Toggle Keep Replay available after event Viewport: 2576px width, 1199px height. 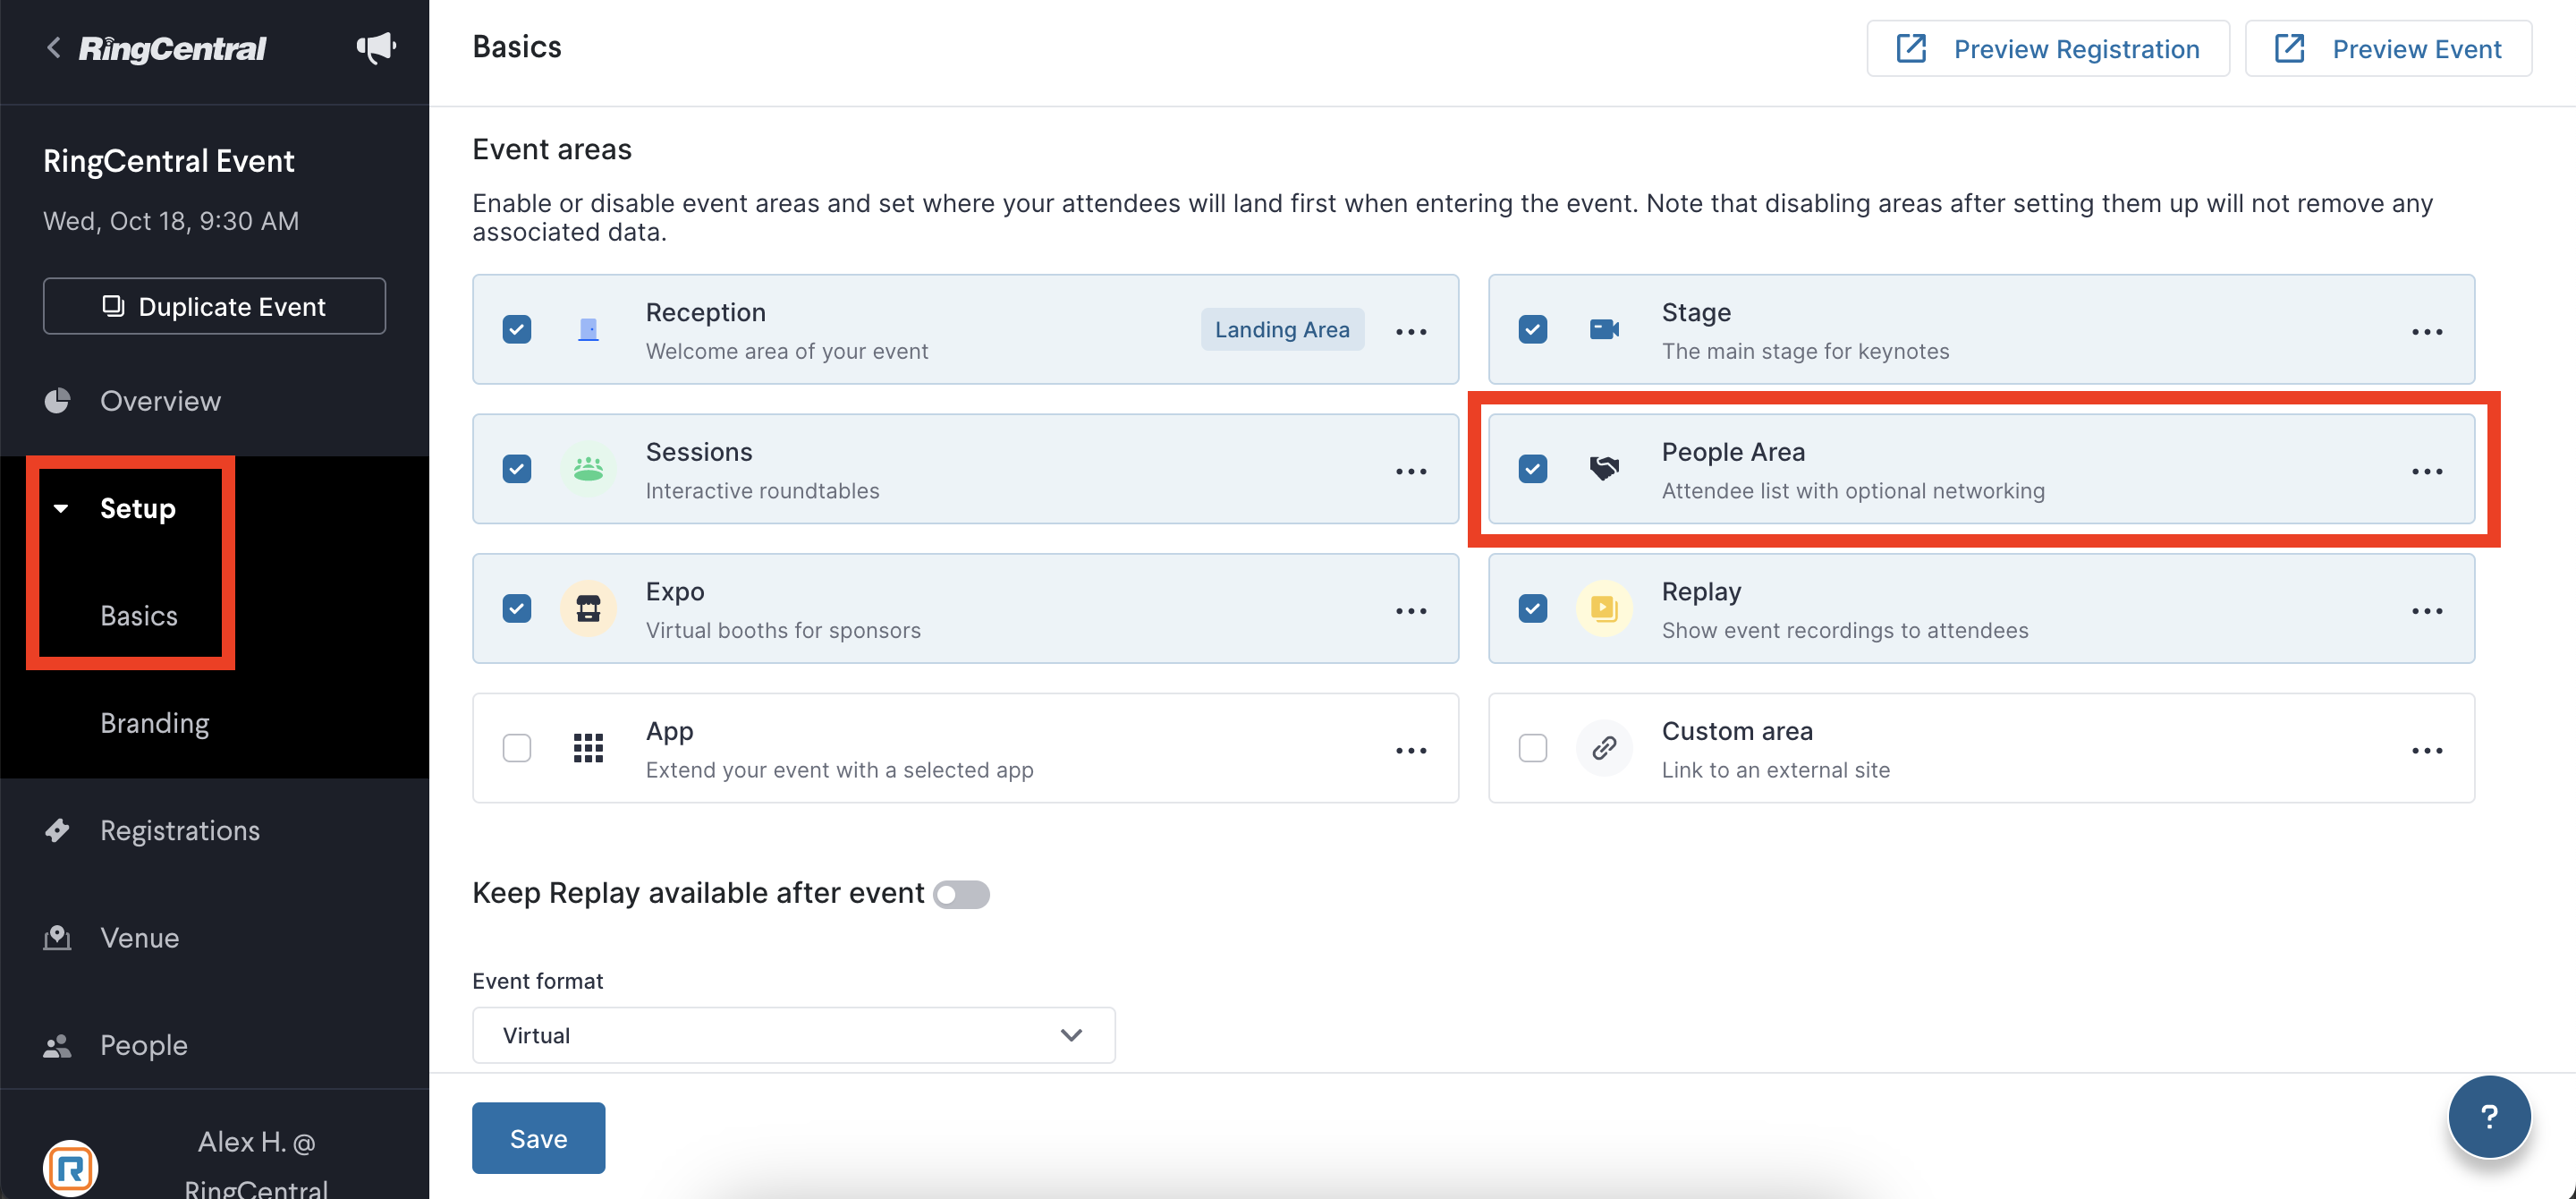961,894
